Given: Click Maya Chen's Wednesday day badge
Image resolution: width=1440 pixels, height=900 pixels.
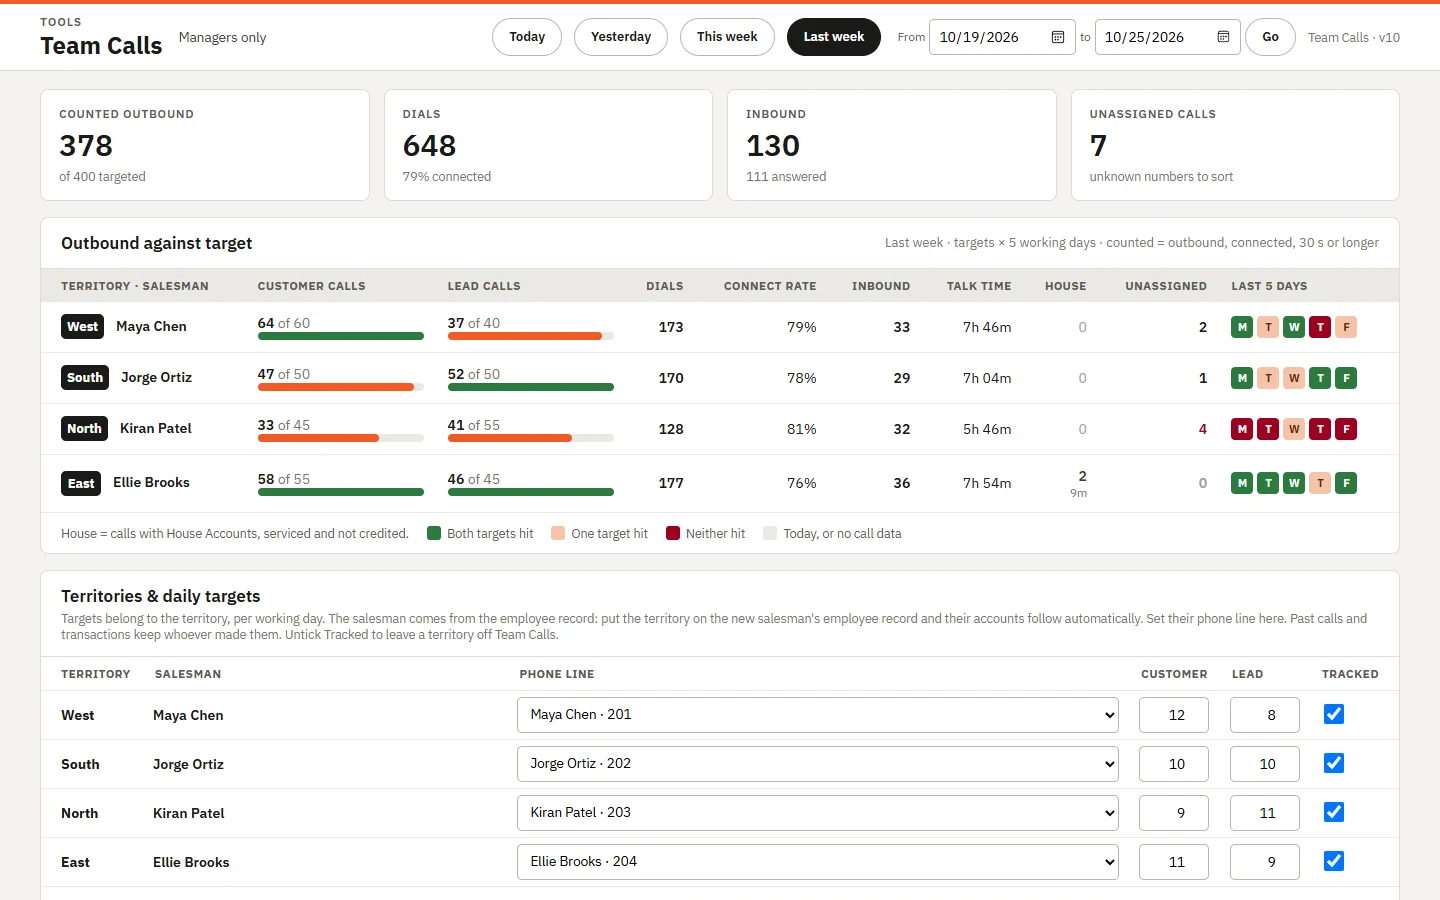Looking at the screenshot, I should coord(1294,327).
